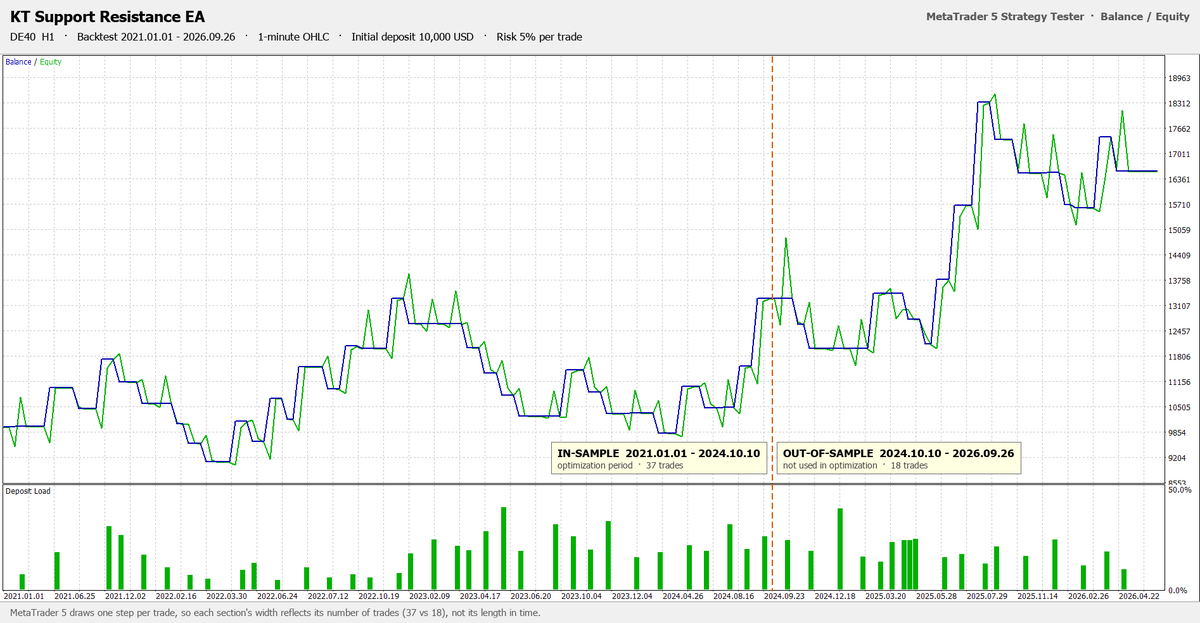Select the "DE40 H1" symbol label
Screen dimensions: 1200x623
32,37
